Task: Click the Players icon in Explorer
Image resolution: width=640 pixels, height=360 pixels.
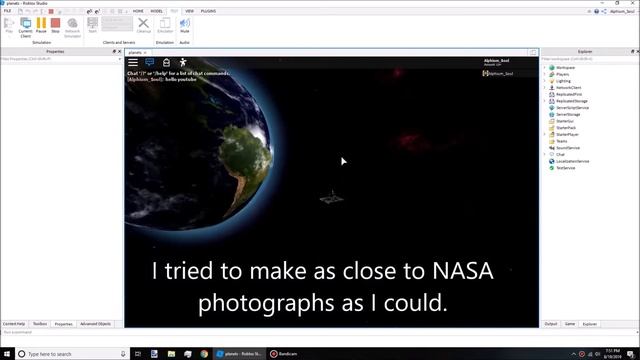Action: [551, 74]
